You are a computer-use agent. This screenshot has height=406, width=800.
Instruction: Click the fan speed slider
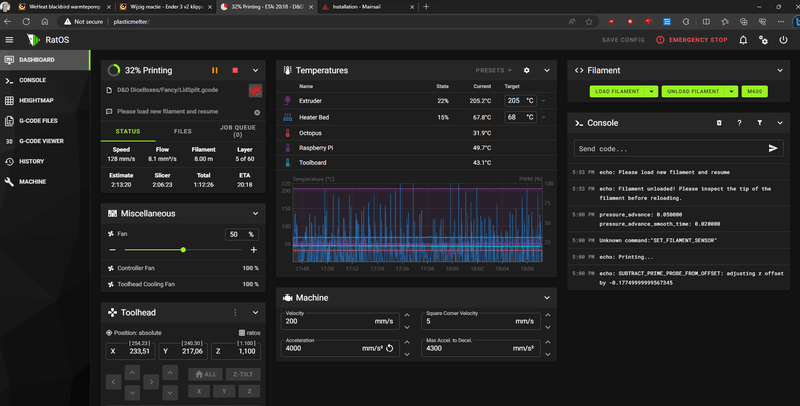183,250
